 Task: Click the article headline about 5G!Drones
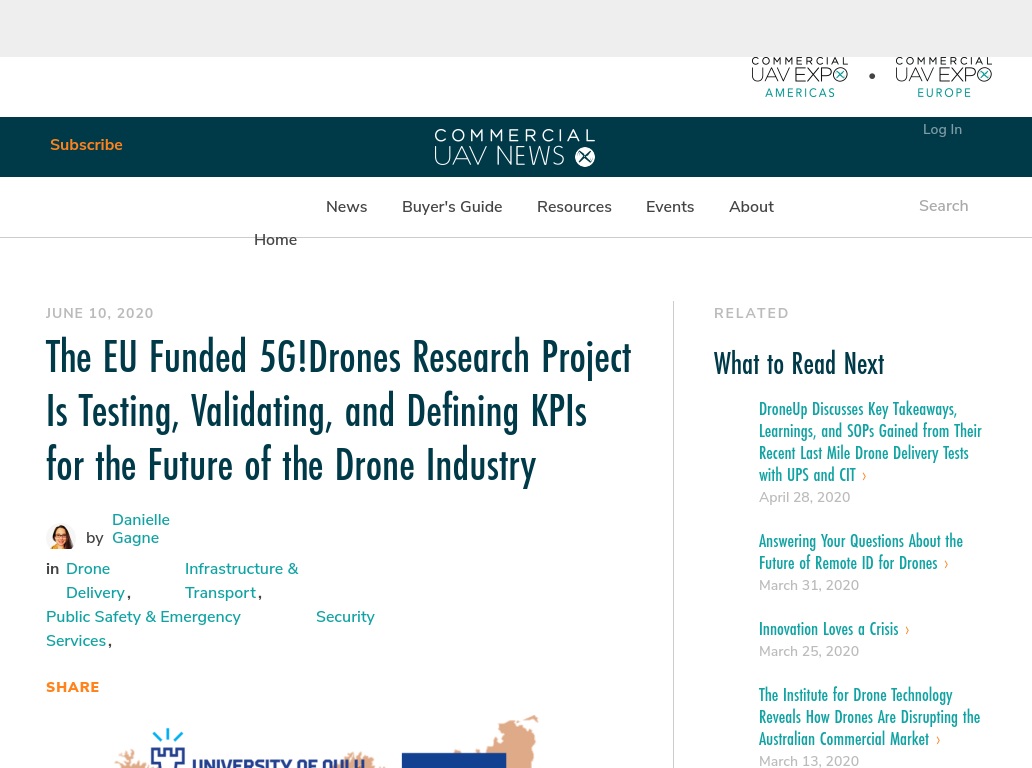(x=338, y=411)
